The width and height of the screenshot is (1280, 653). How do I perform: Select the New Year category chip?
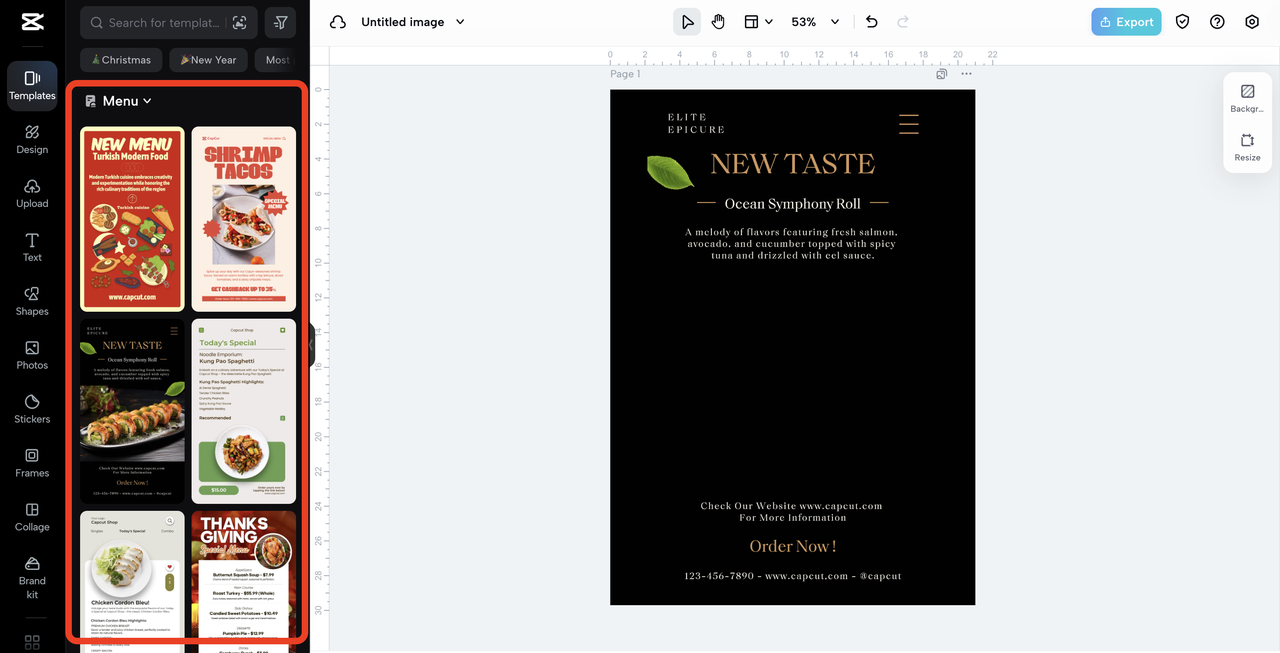pos(208,60)
